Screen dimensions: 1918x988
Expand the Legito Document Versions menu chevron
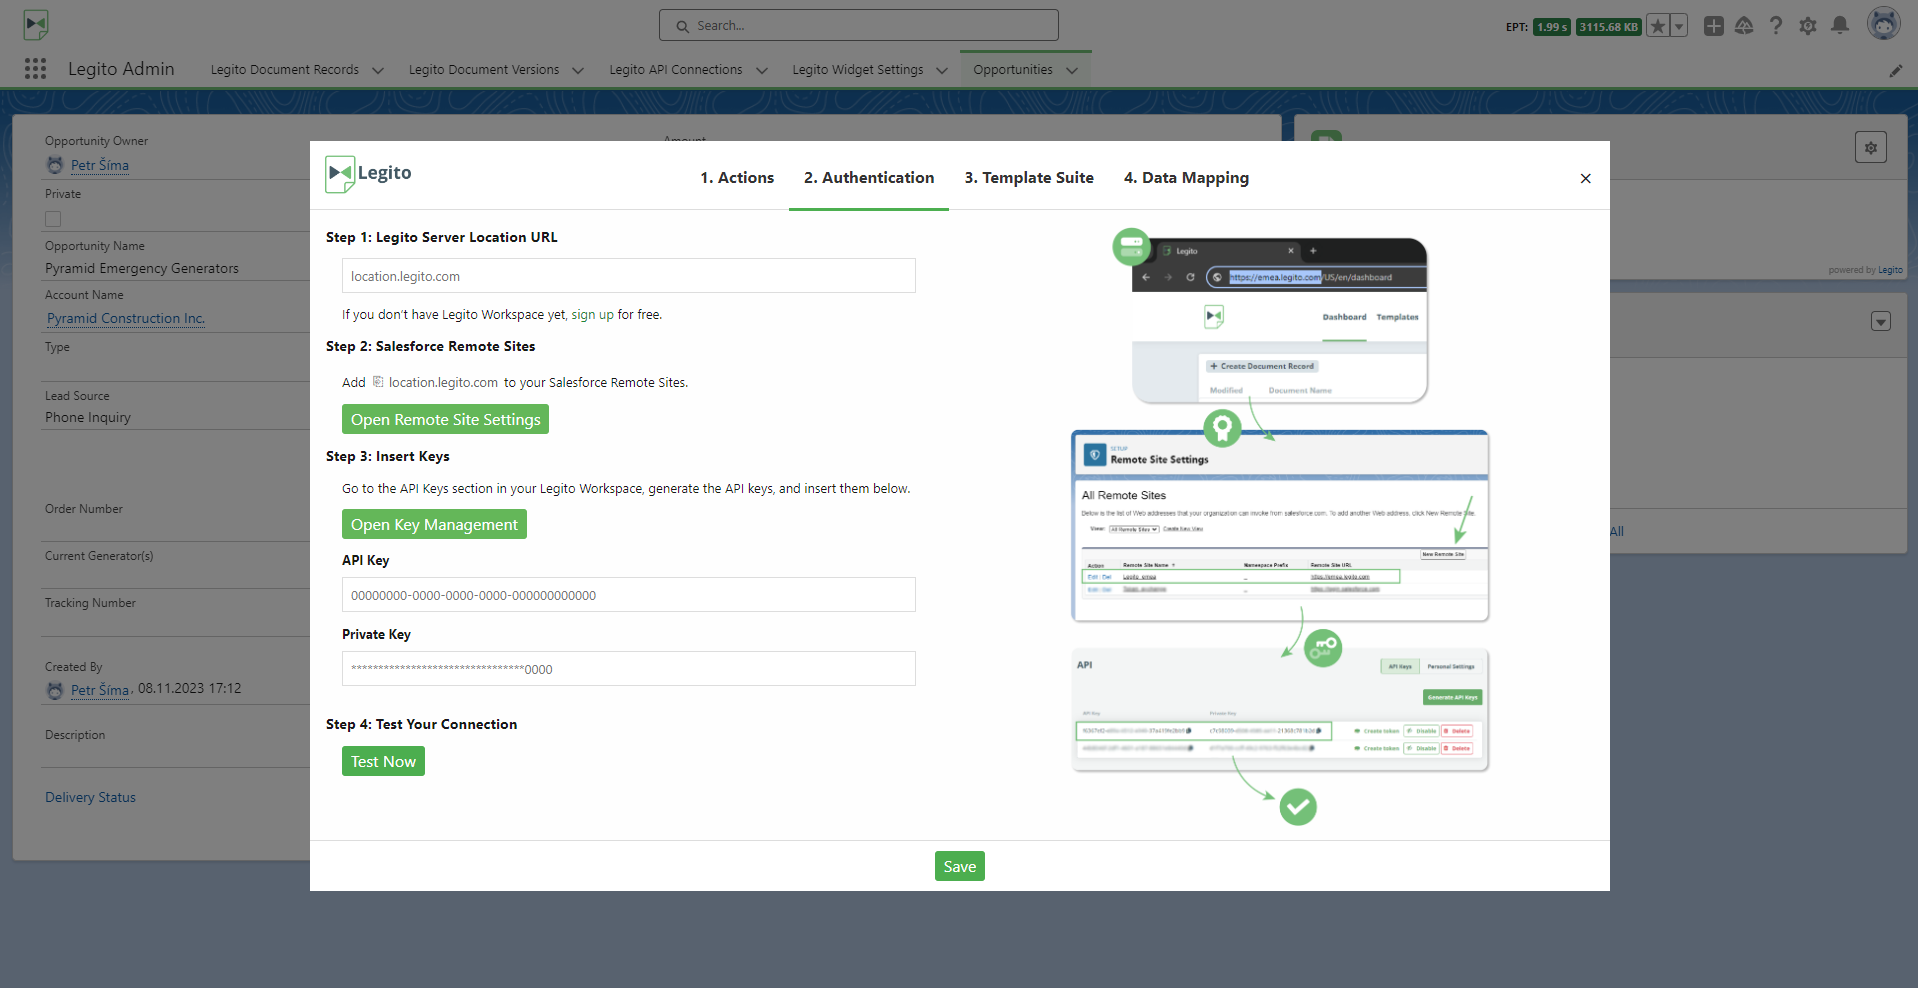578,70
